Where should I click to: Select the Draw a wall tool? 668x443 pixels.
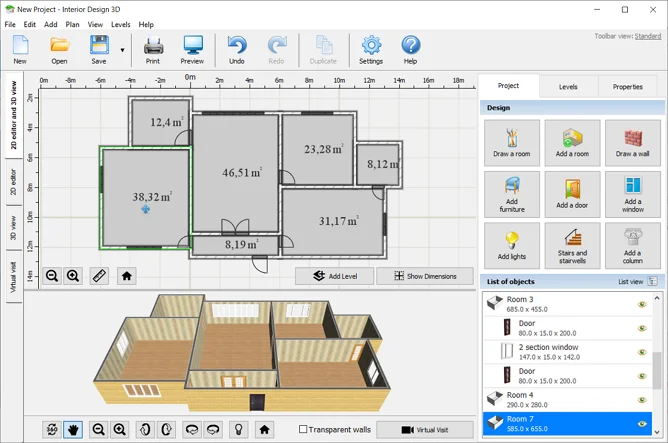click(x=633, y=143)
